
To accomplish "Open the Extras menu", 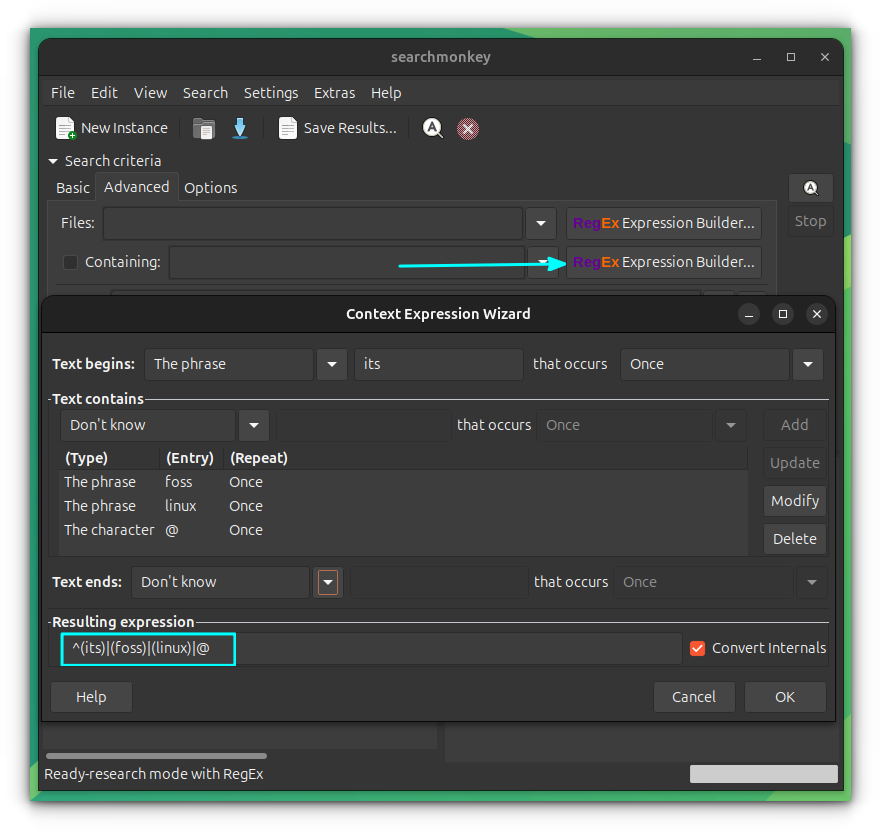I will 334,92.
